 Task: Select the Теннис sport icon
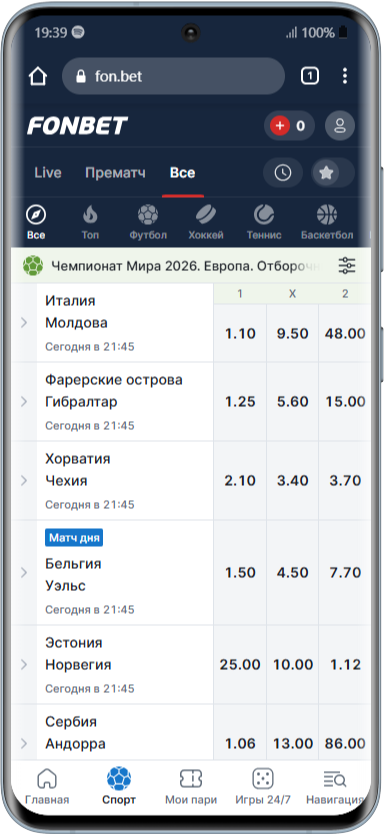[264, 222]
